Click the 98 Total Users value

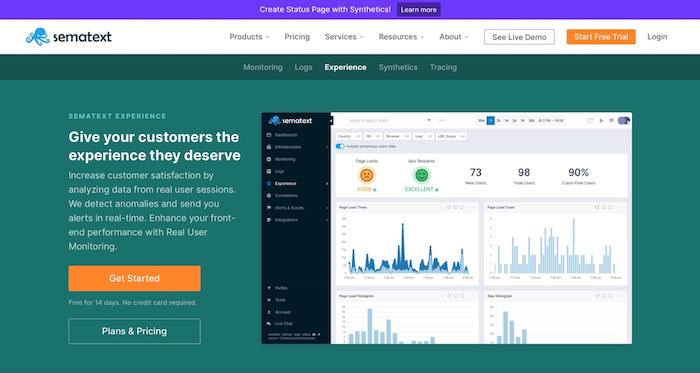(x=524, y=172)
